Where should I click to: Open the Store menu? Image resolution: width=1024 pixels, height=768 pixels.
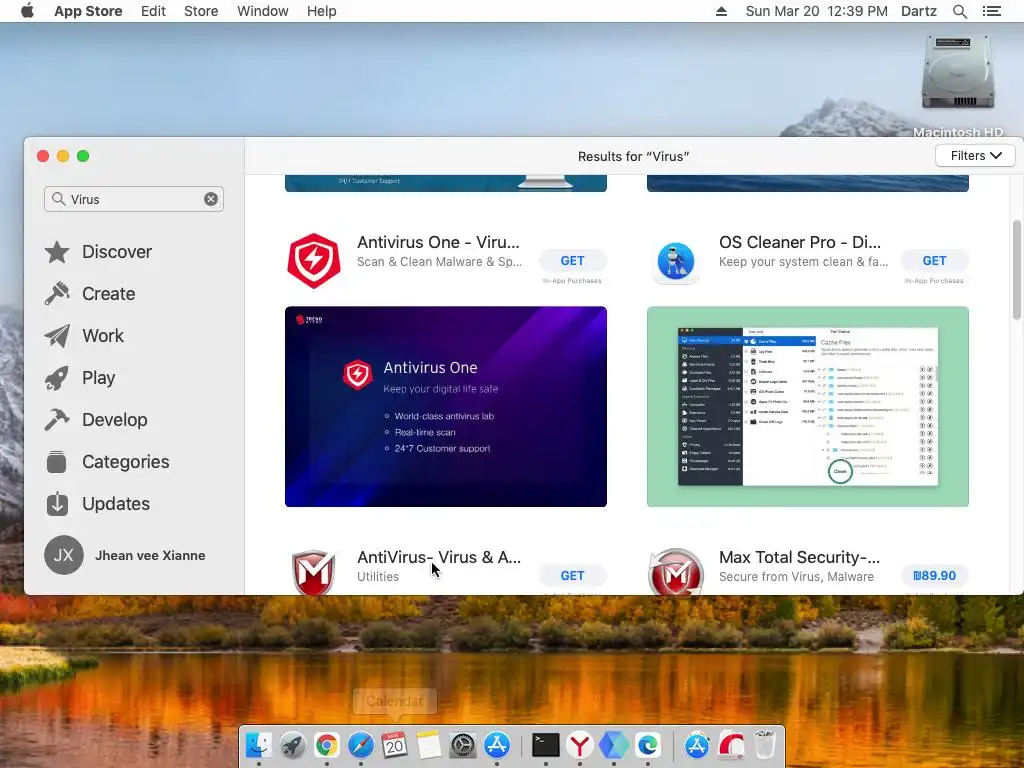201,11
